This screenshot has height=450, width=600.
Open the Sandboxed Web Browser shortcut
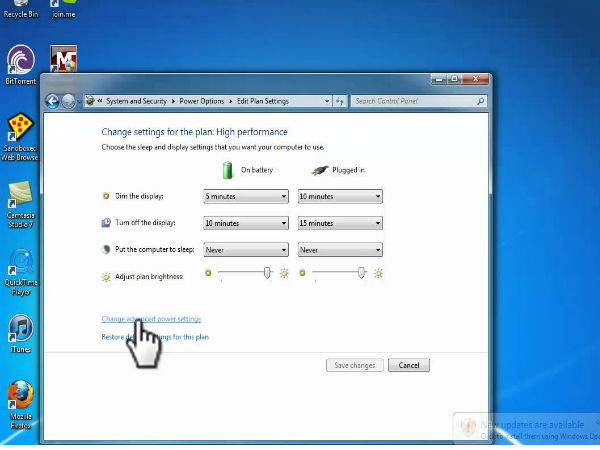point(20,130)
